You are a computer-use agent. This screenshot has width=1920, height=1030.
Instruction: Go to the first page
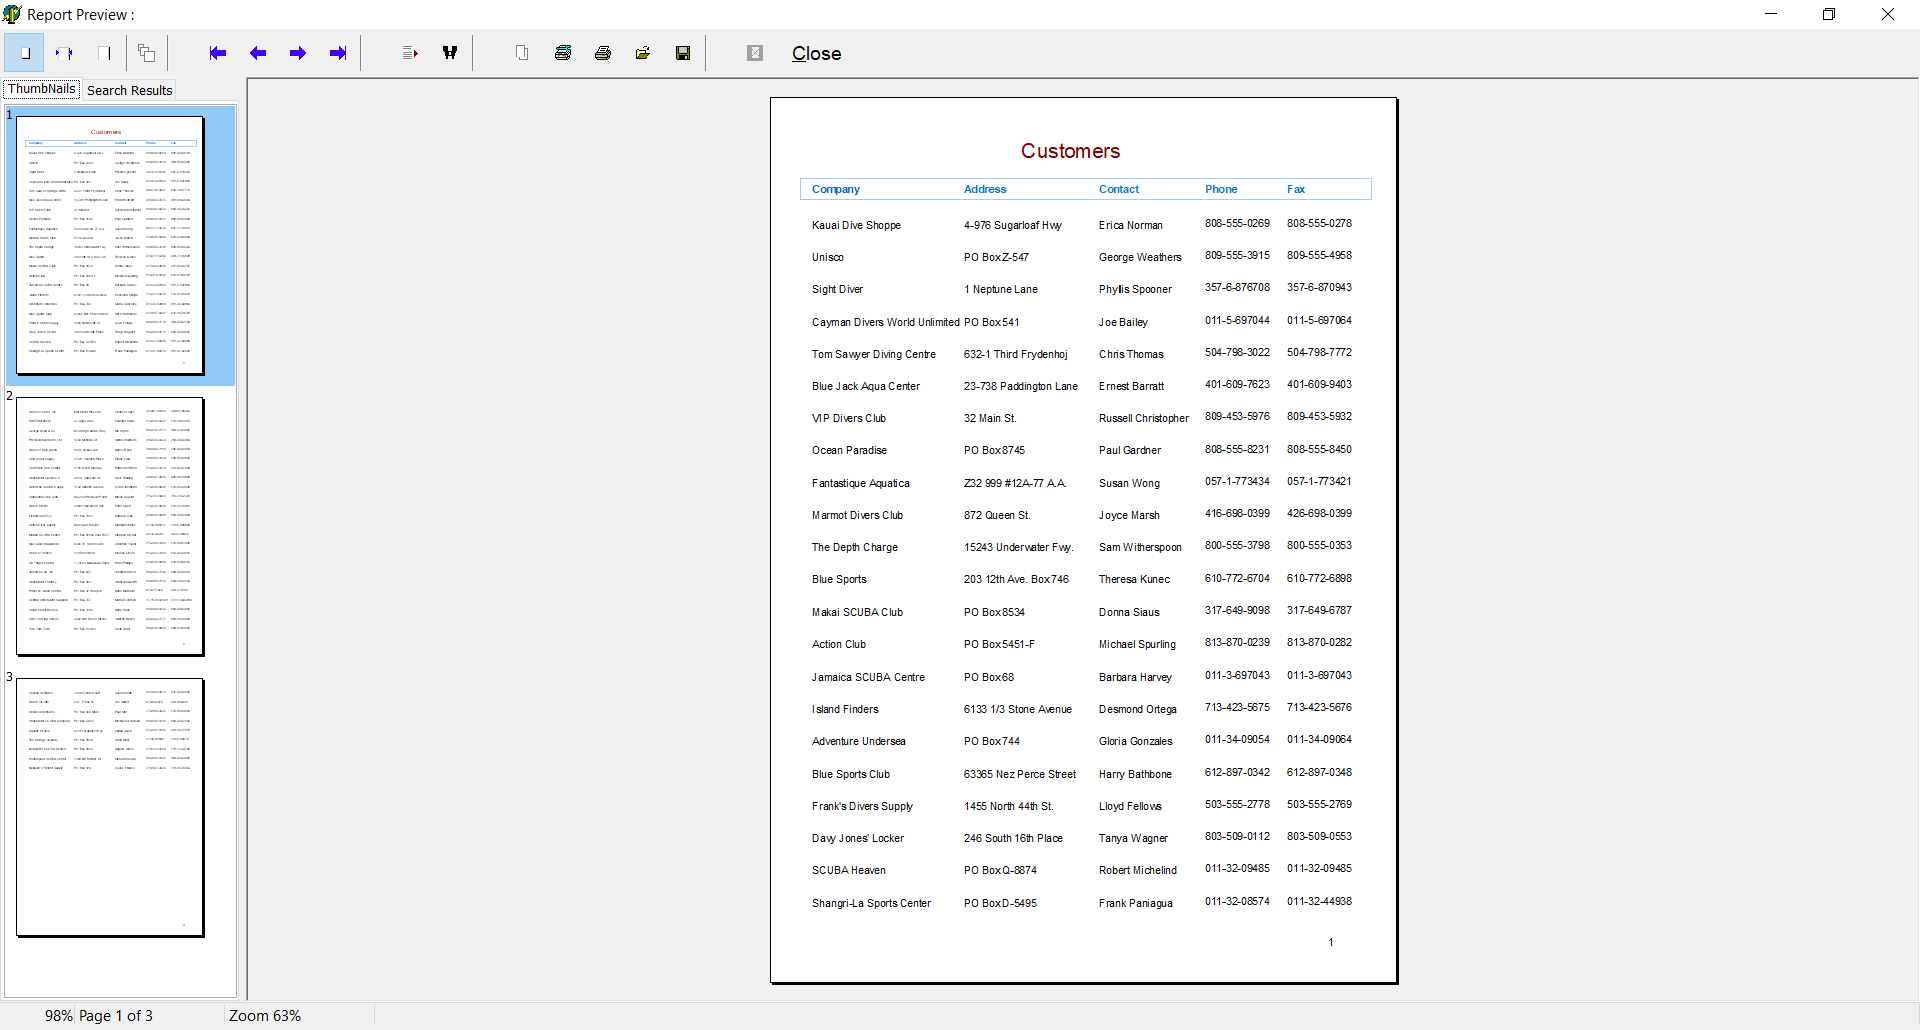tap(218, 53)
